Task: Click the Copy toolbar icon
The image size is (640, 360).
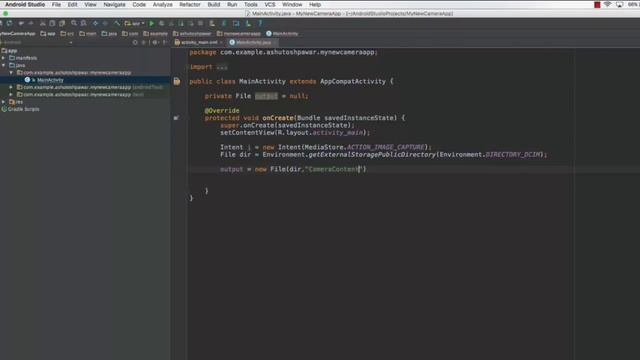Action: [52, 23]
